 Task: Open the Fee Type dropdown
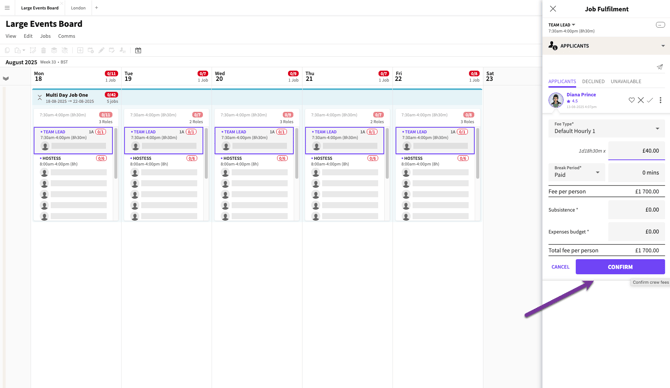coord(606,128)
